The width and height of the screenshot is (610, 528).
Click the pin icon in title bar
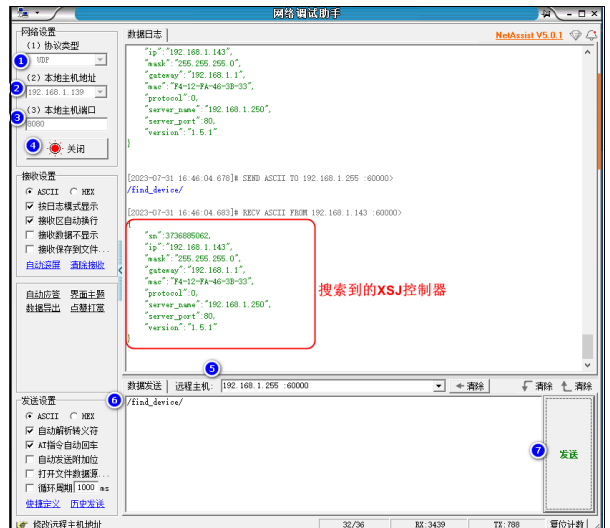545,13
